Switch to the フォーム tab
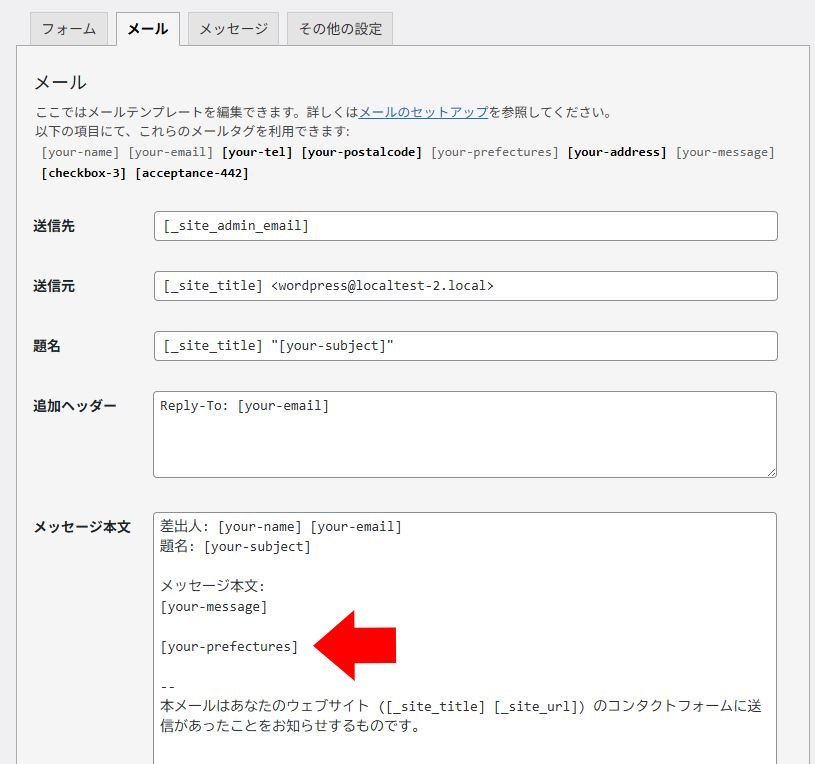This screenshot has height=764, width=815. click(x=69, y=29)
